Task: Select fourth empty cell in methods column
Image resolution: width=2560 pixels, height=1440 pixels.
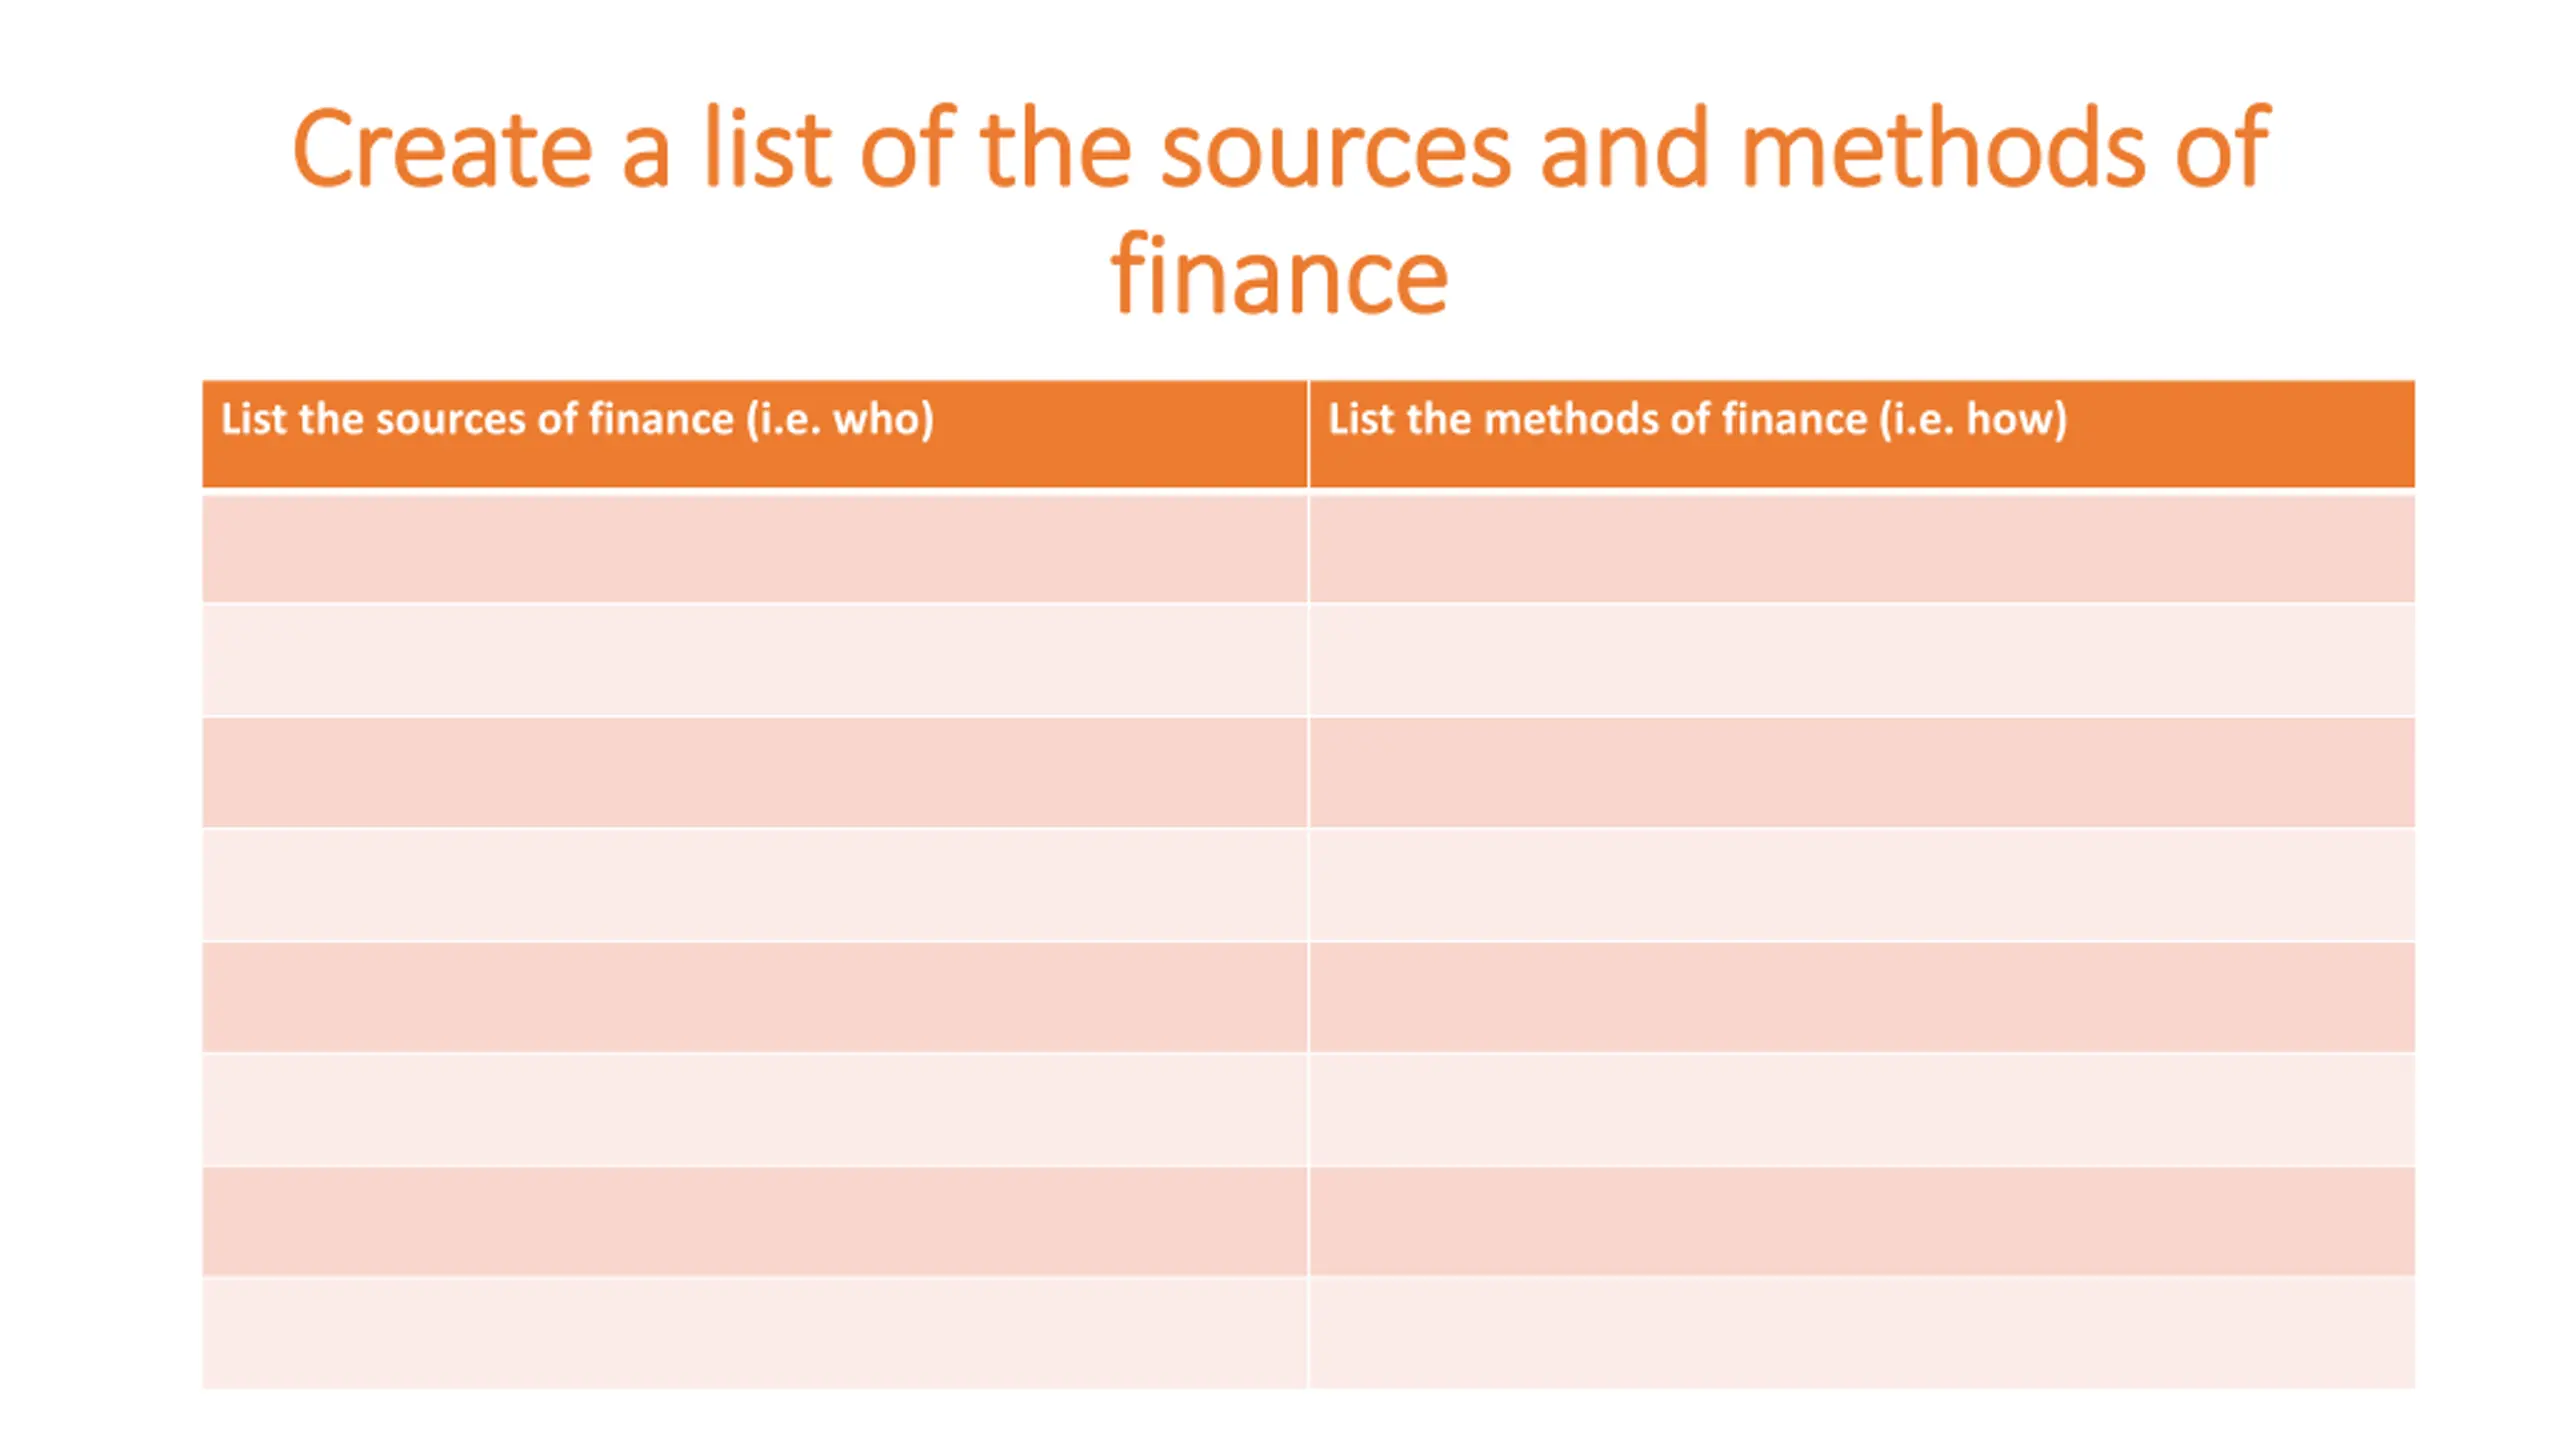Action: tap(1862, 885)
